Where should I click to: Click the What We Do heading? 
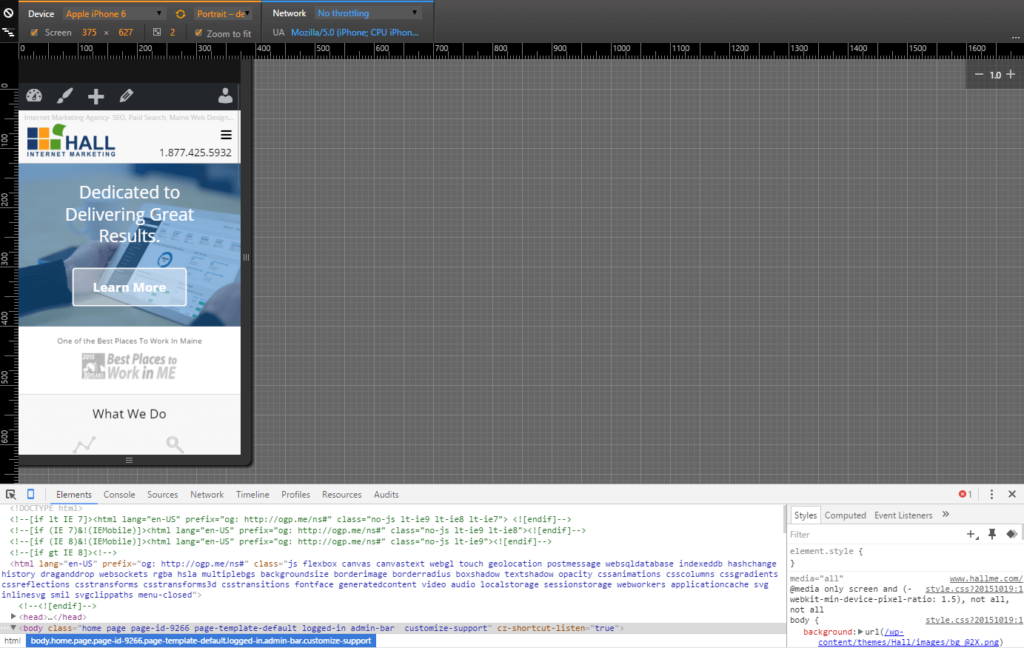pyautogui.click(x=129, y=413)
